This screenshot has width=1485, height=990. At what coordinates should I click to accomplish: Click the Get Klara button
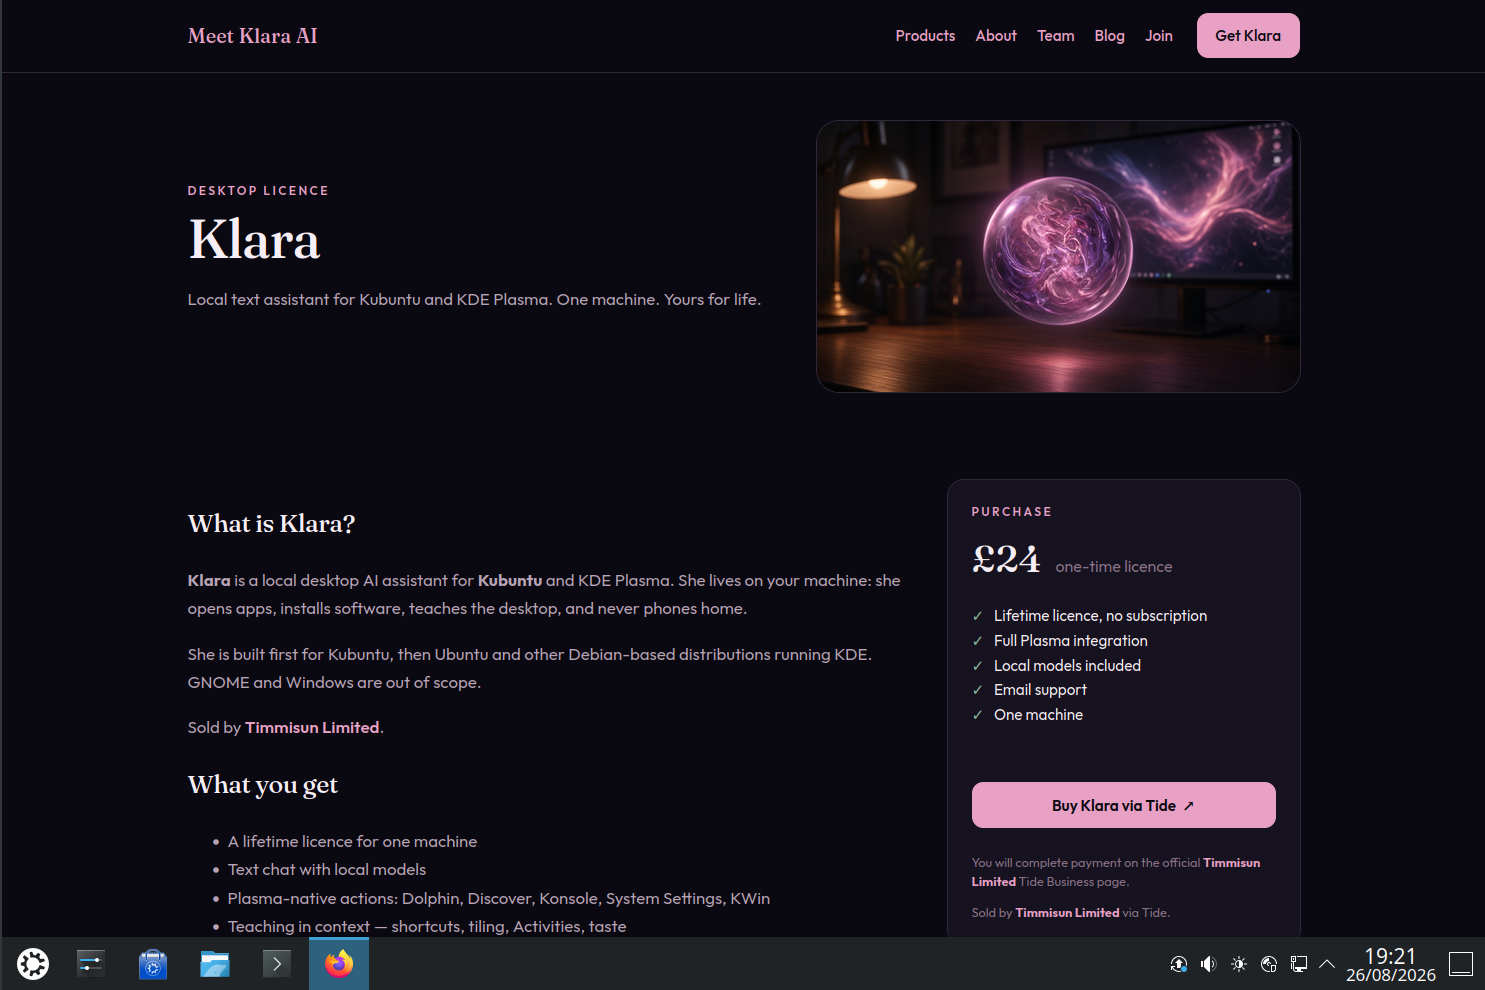point(1248,36)
